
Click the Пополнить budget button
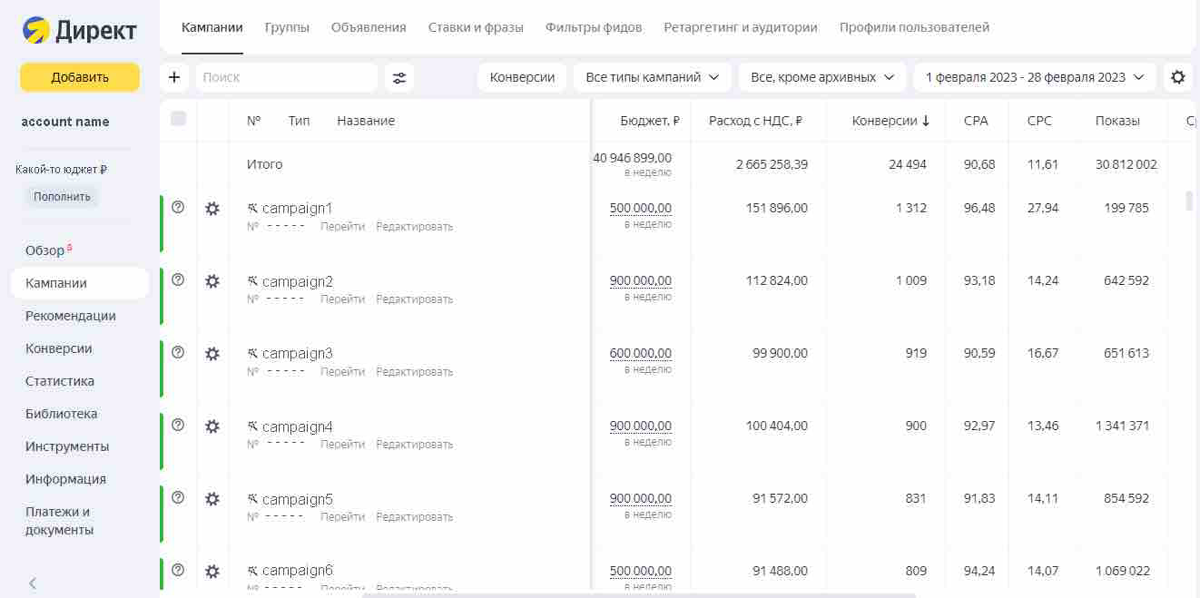(59, 196)
